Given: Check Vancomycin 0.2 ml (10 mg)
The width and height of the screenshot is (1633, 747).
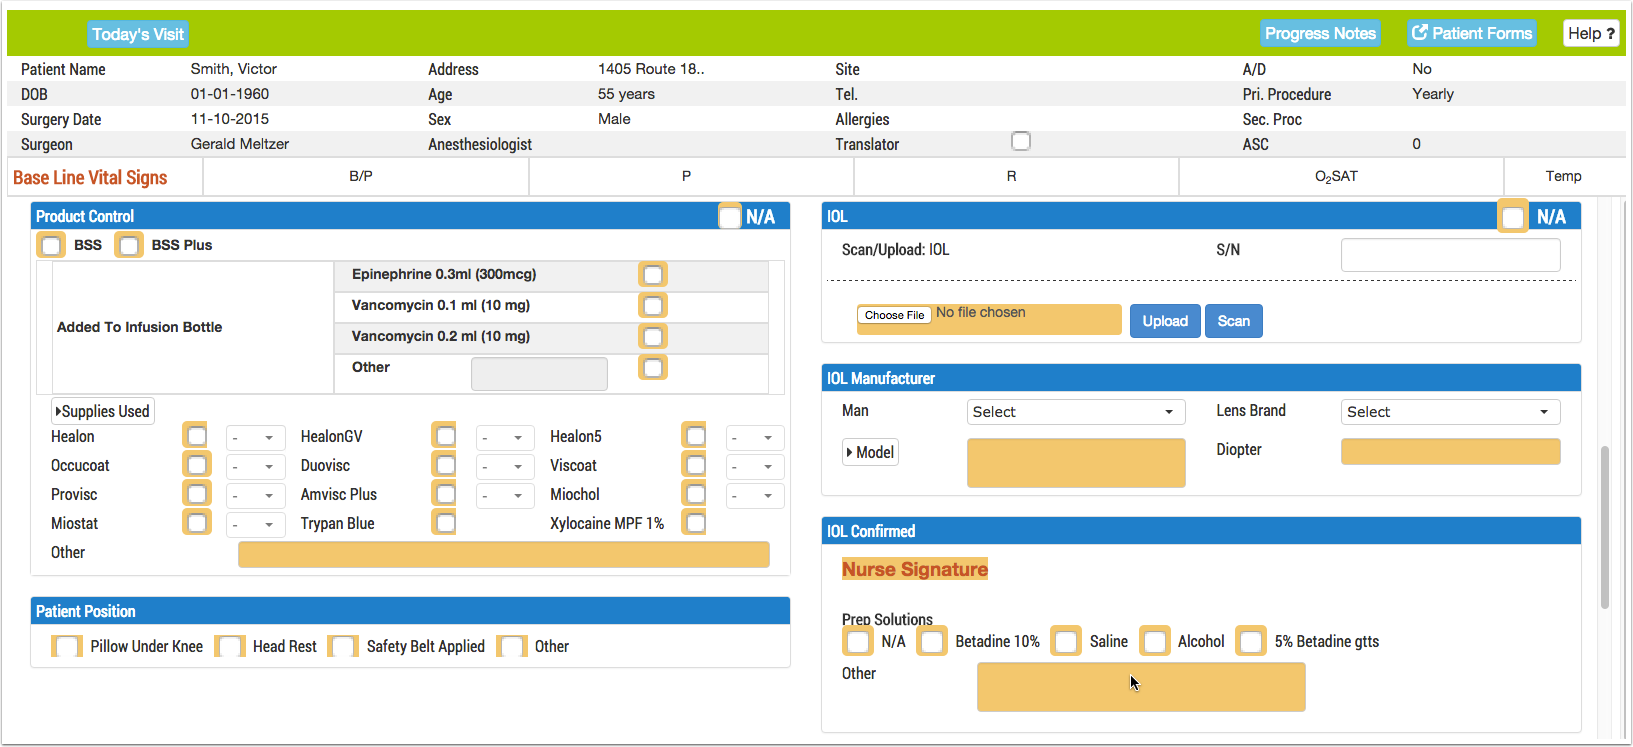Looking at the screenshot, I should tap(653, 337).
